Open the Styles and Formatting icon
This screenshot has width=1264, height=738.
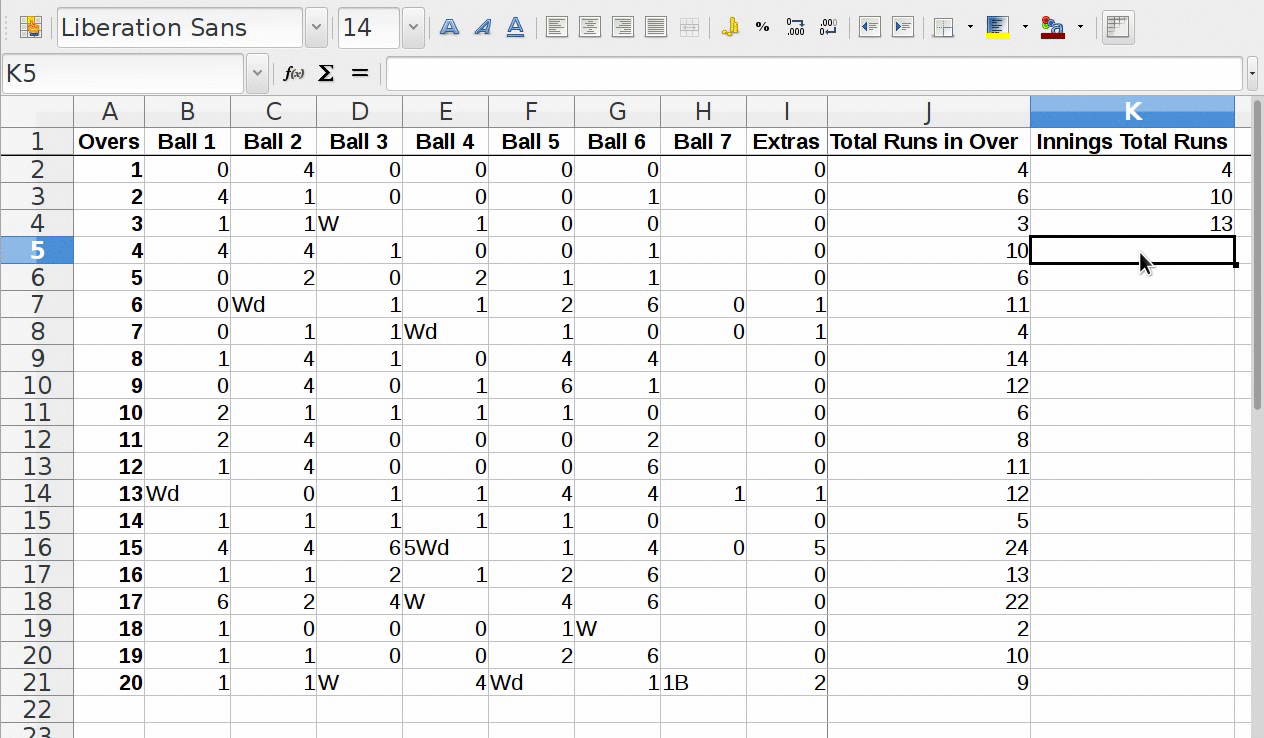click(x=31, y=28)
